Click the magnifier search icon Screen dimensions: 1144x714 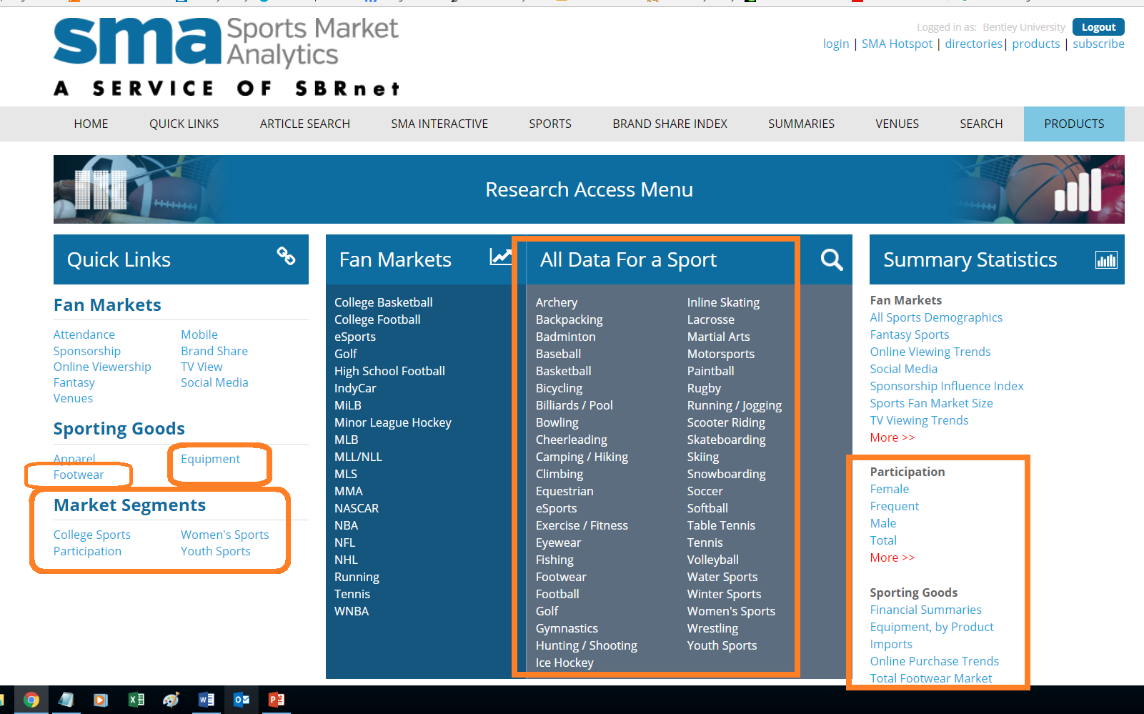(831, 260)
